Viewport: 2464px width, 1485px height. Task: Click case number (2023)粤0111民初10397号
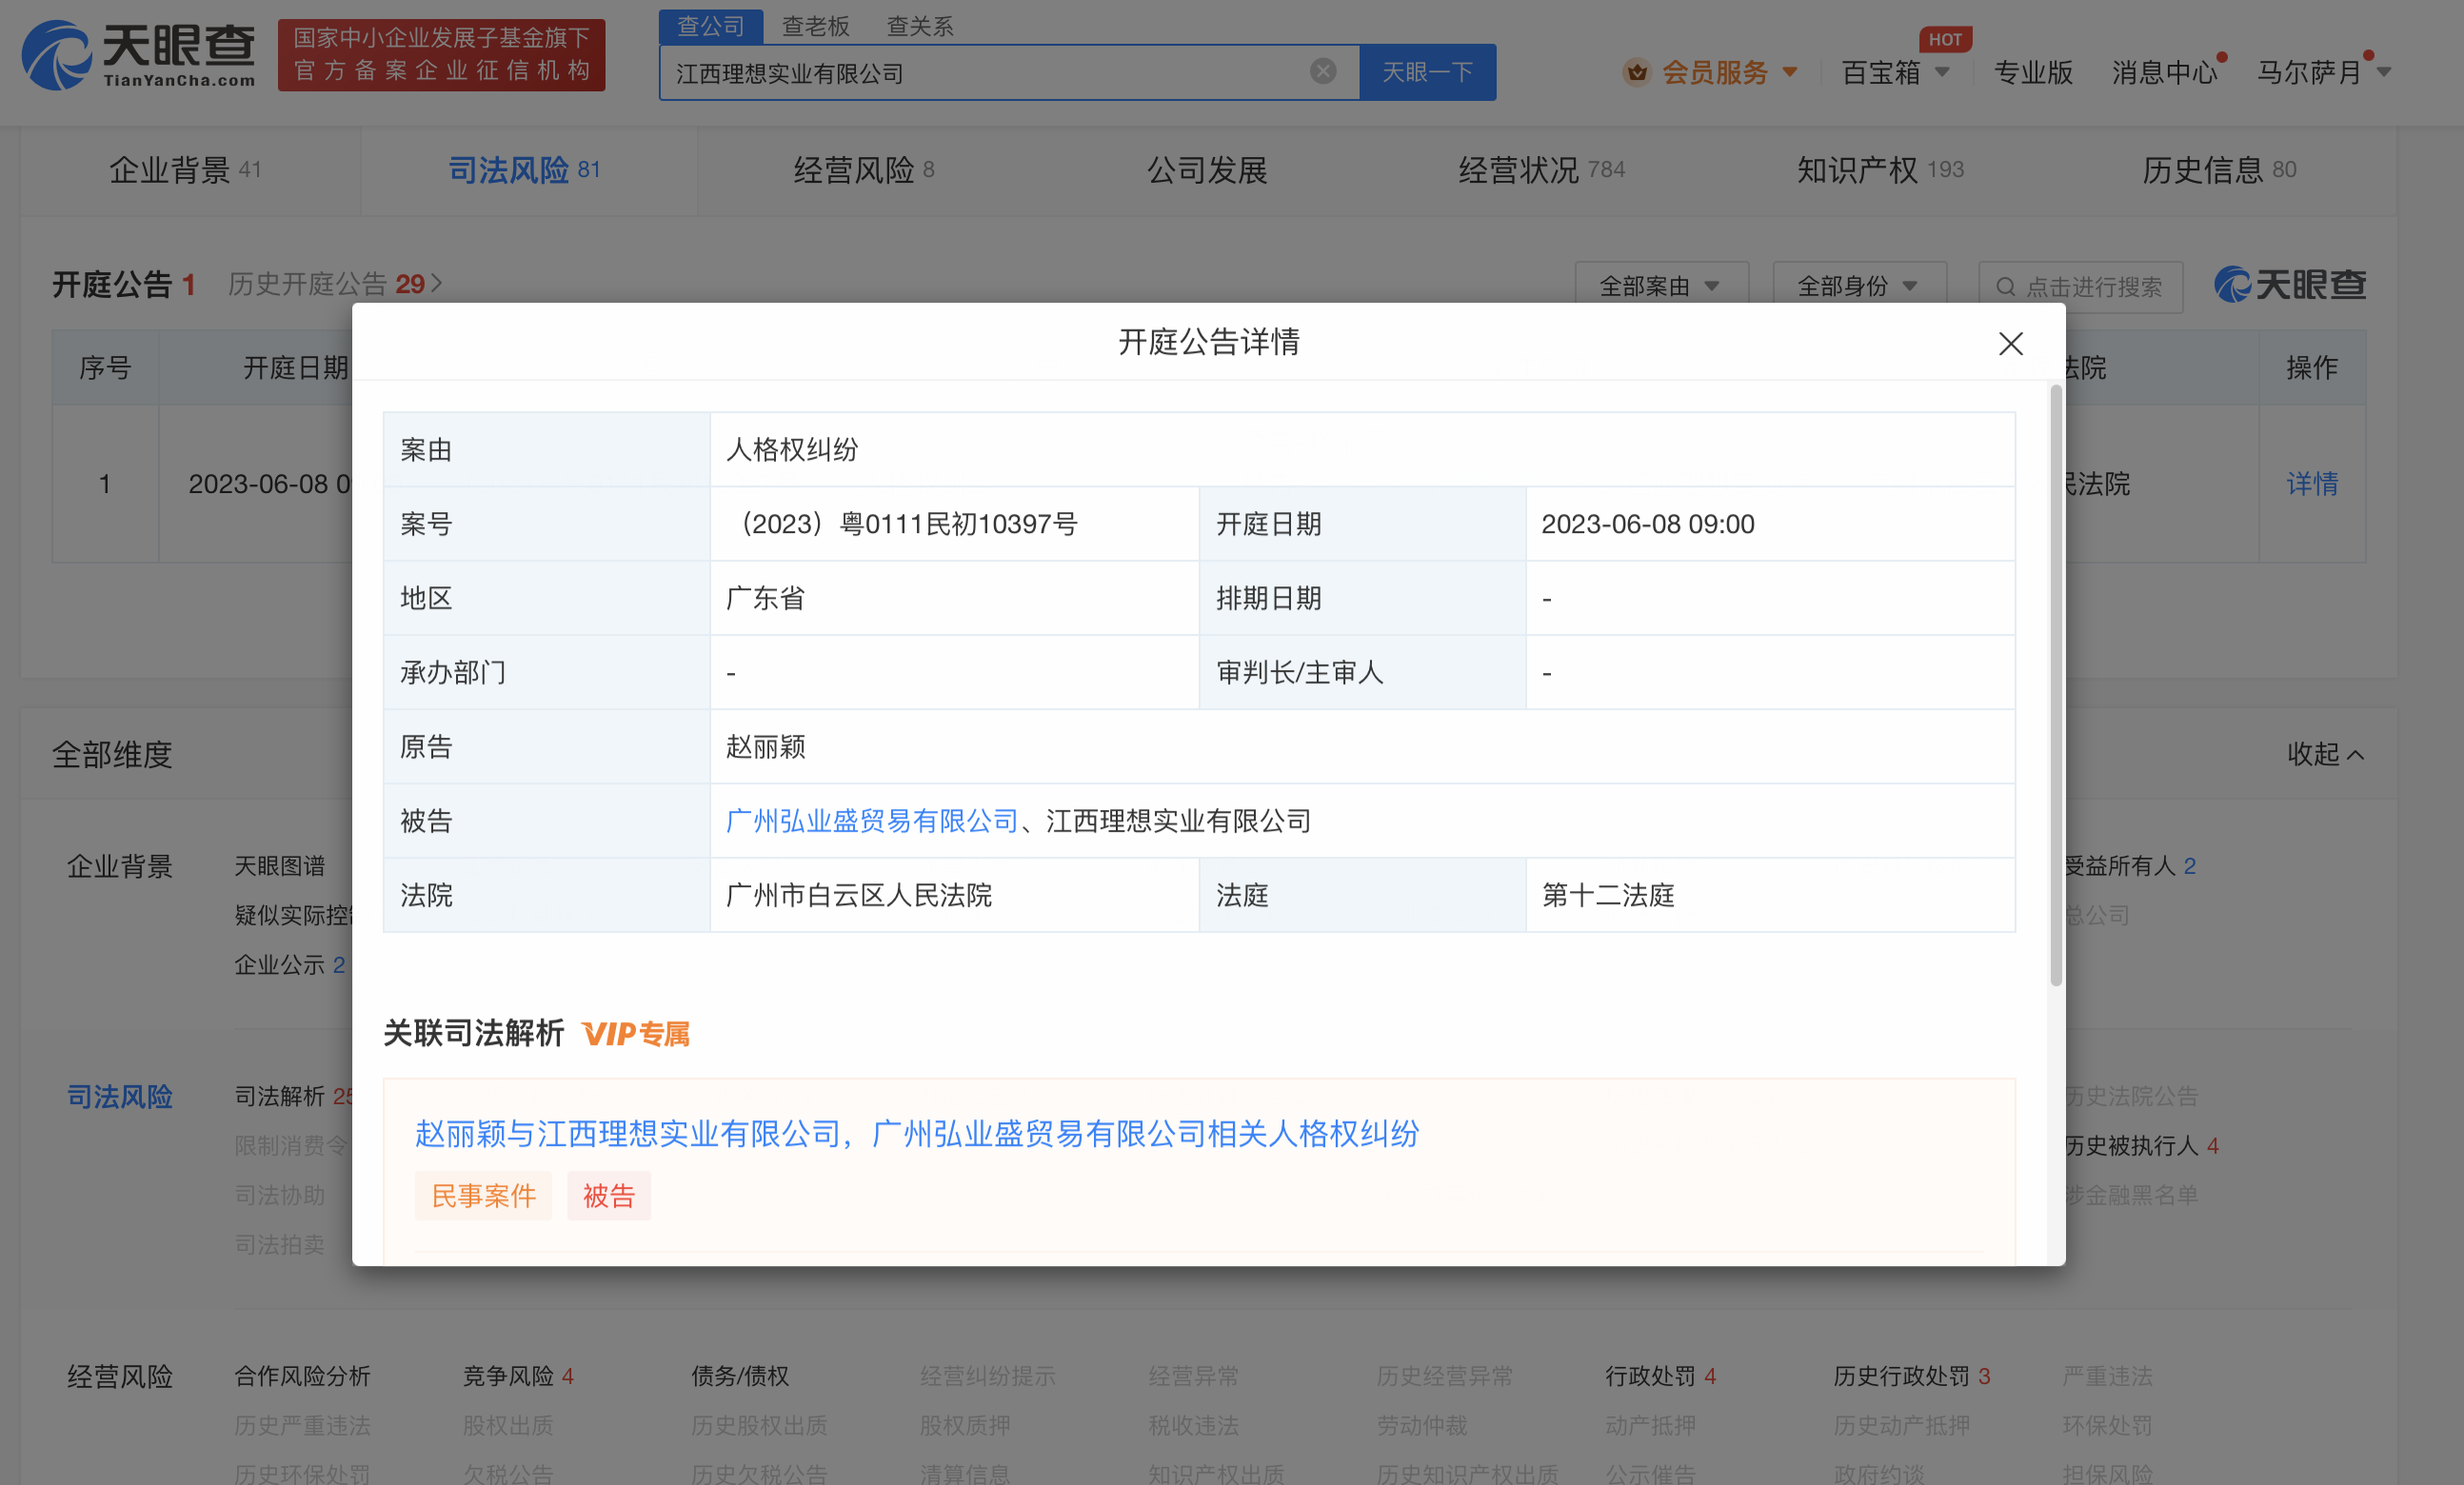pos(906,524)
